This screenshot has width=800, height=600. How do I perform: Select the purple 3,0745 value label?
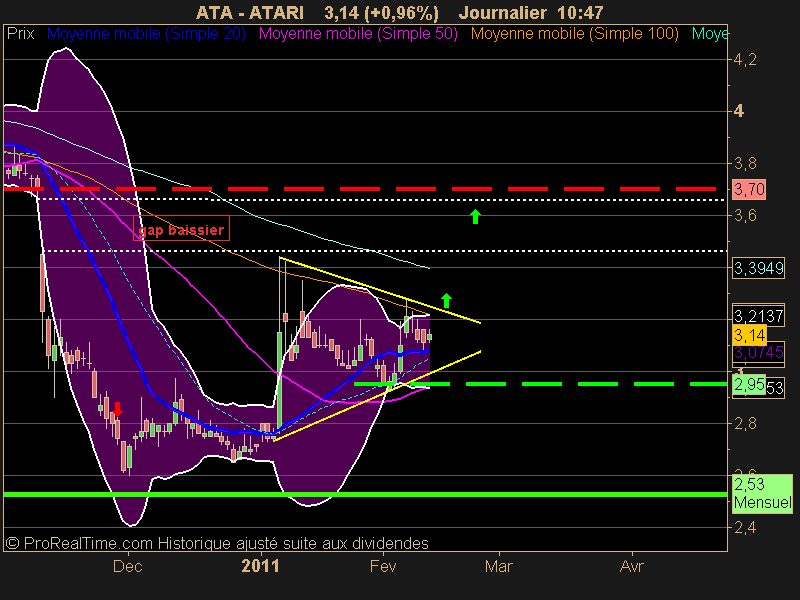coord(759,353)
